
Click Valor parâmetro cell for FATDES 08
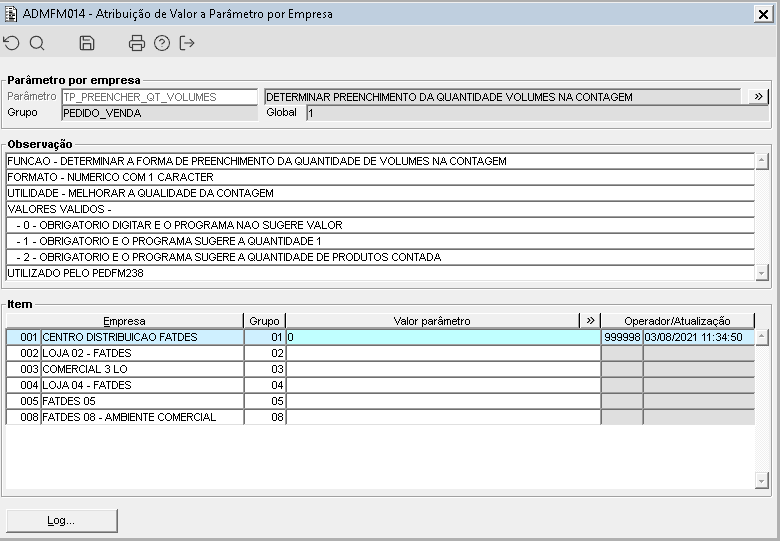click(443, 417)
